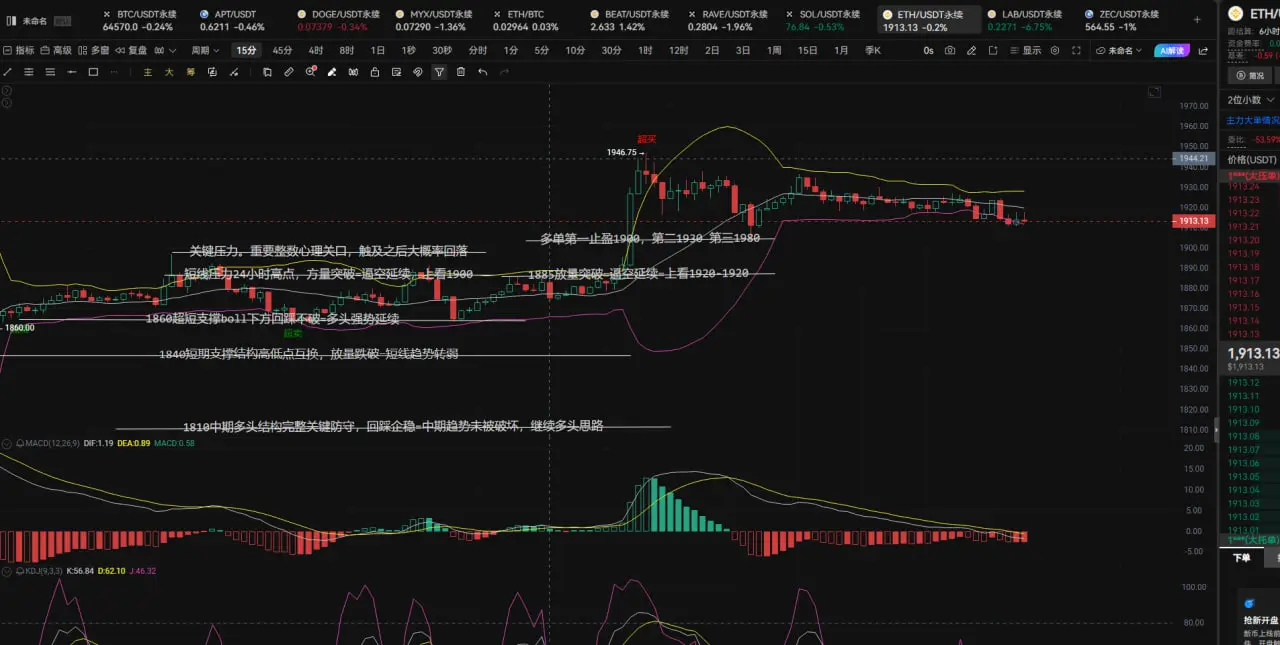Take a chart screenshot with camera icon
The width and height of the screenshot is (1280, 645).
pos(949,50)
